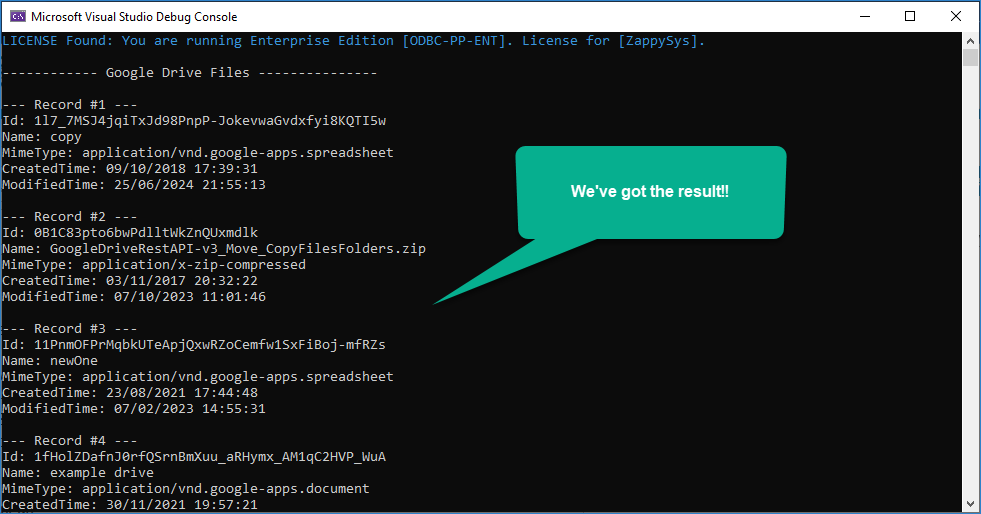Click the 'Name: newOne' line

click(50, 361)
